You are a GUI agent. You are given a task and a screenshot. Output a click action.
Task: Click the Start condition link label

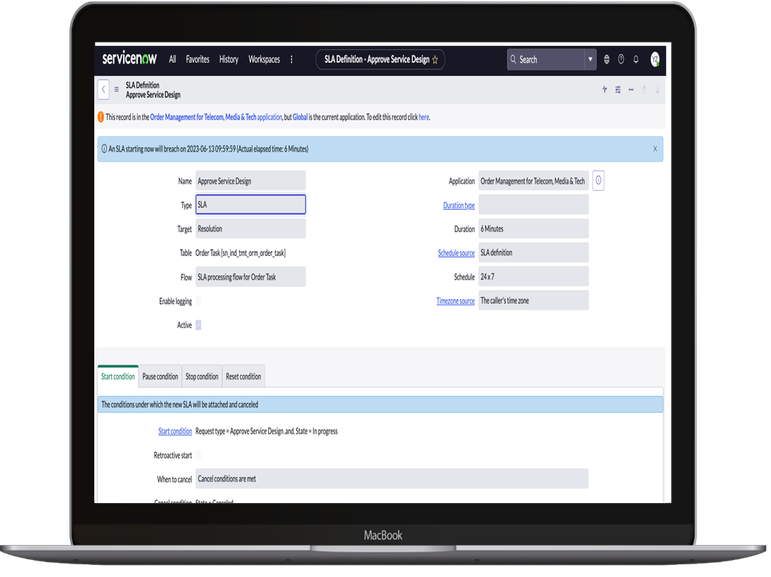click(x=175, y=431)
